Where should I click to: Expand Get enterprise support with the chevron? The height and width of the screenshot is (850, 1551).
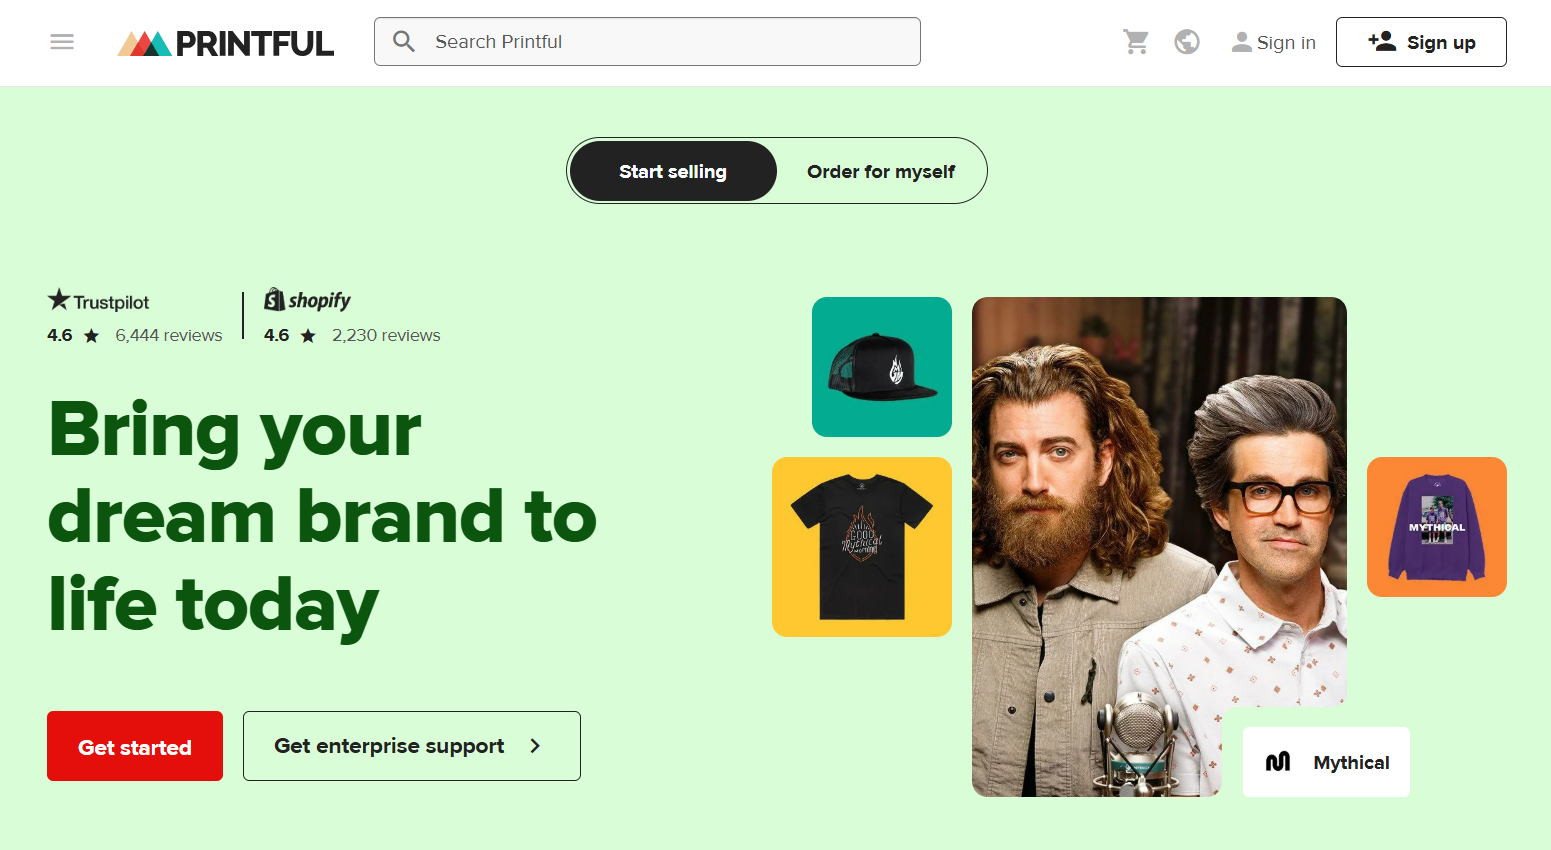click(536, 745)
